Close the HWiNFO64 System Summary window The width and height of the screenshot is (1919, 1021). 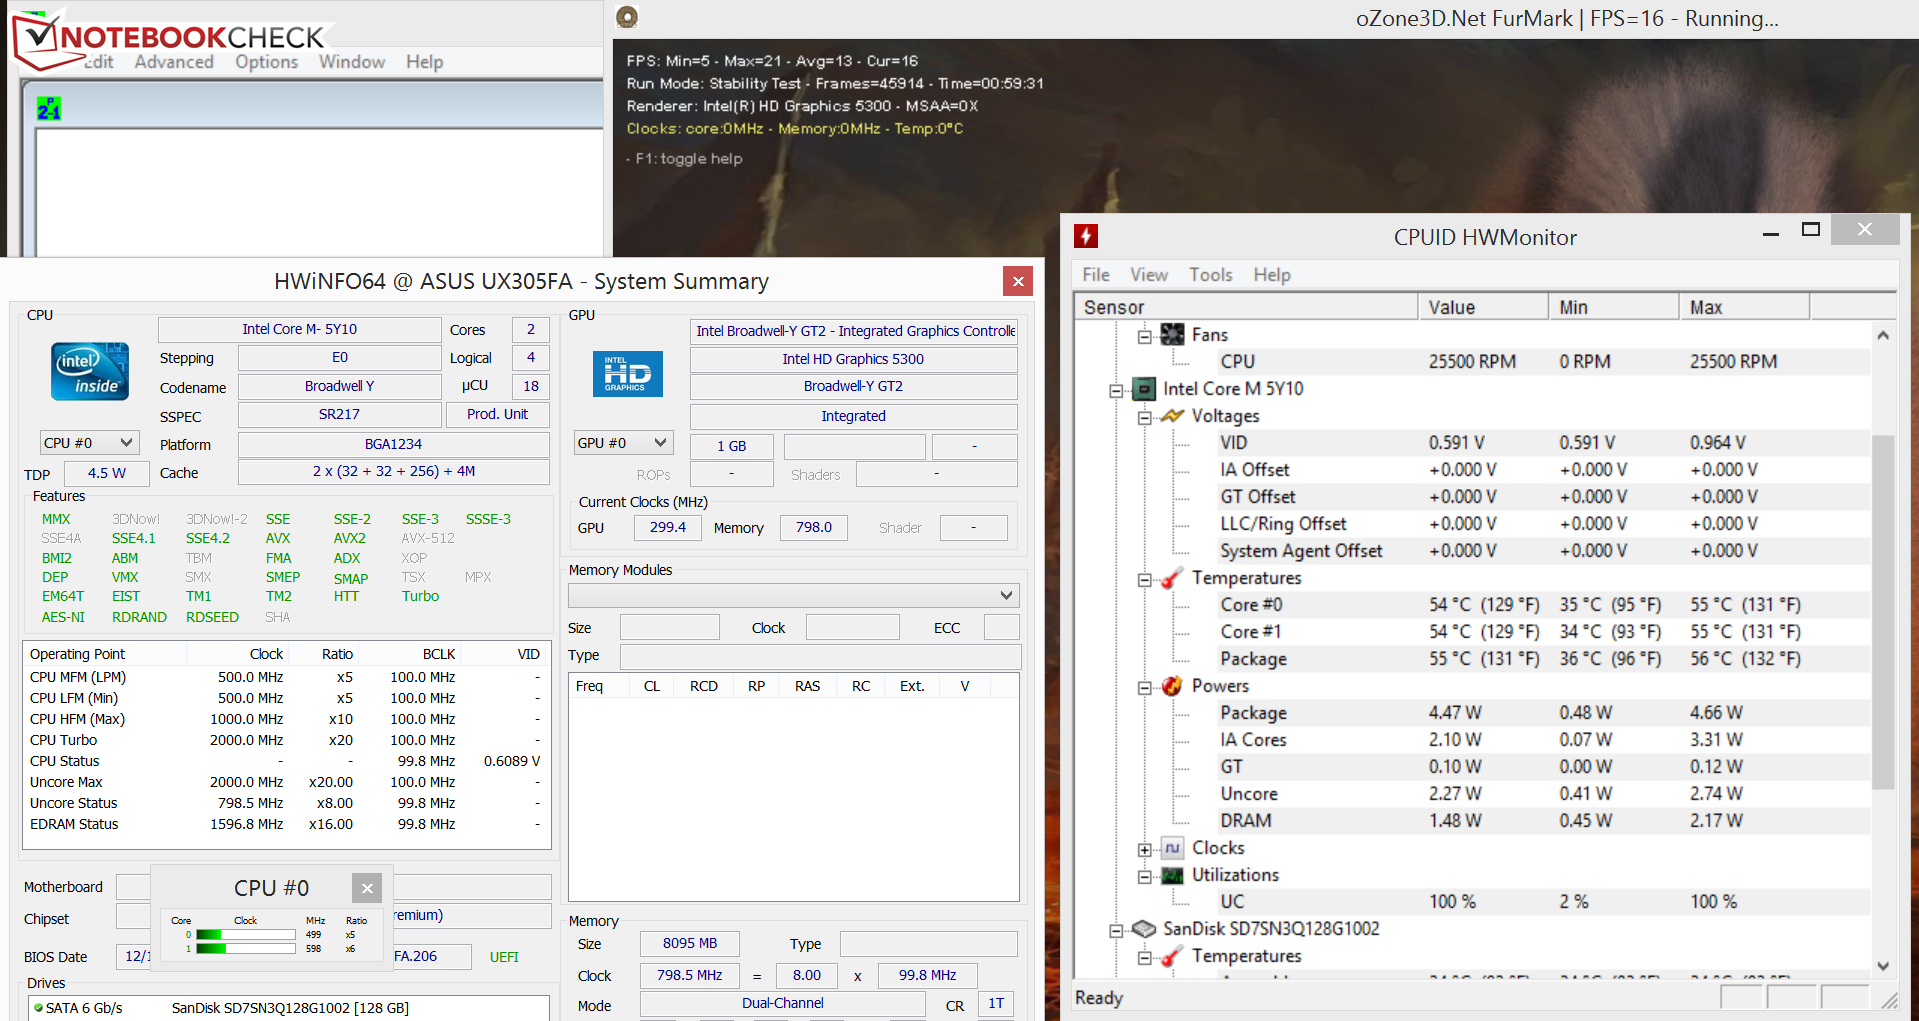pyautogui.click(x=1018, y=281)
